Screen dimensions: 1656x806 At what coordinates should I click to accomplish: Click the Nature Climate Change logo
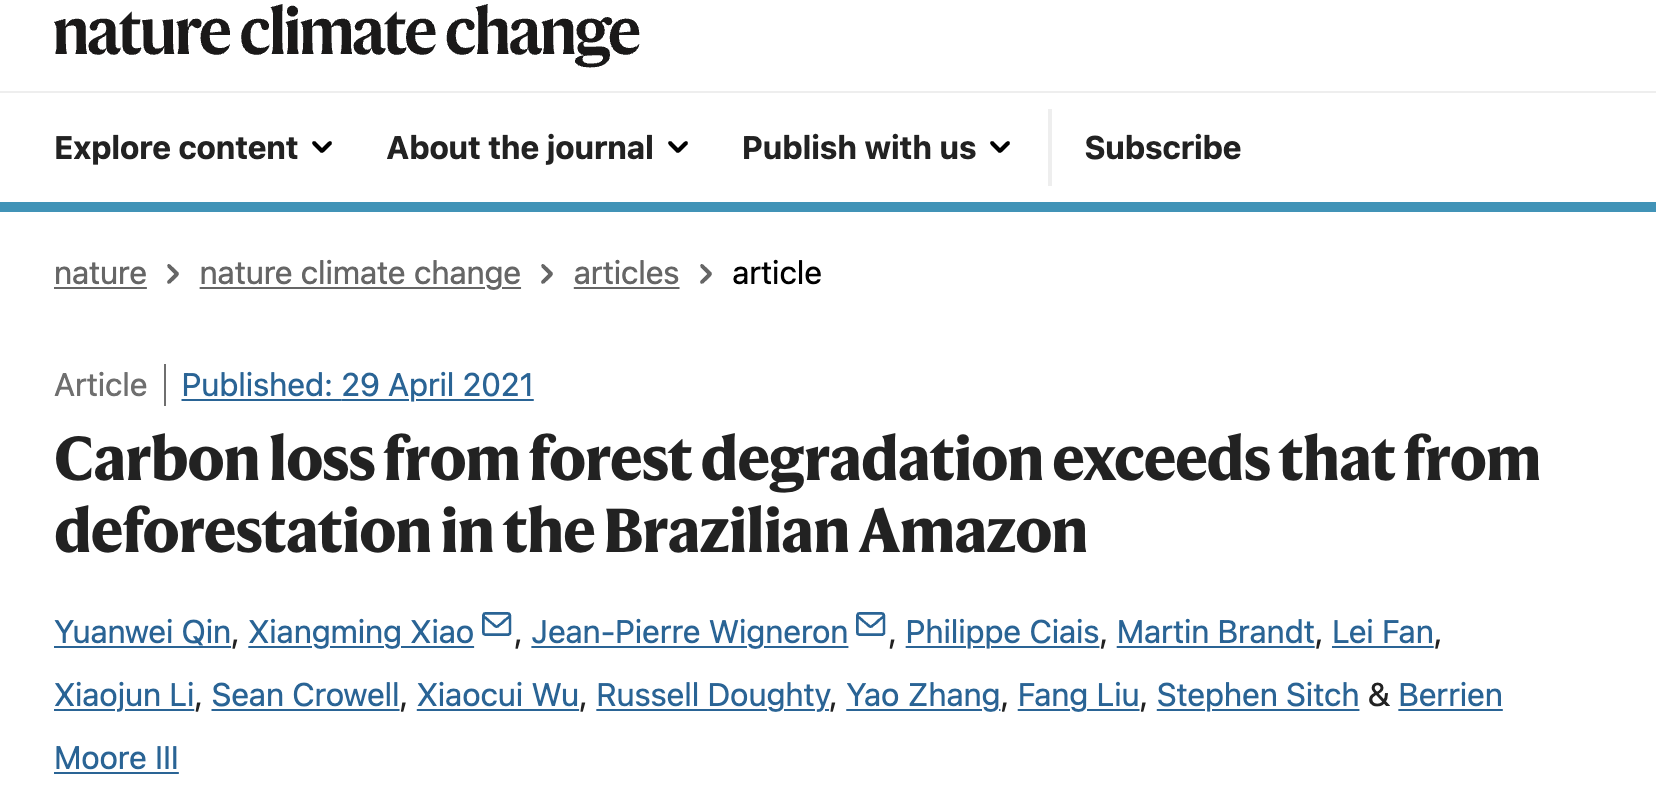click(x=346, y=32)
